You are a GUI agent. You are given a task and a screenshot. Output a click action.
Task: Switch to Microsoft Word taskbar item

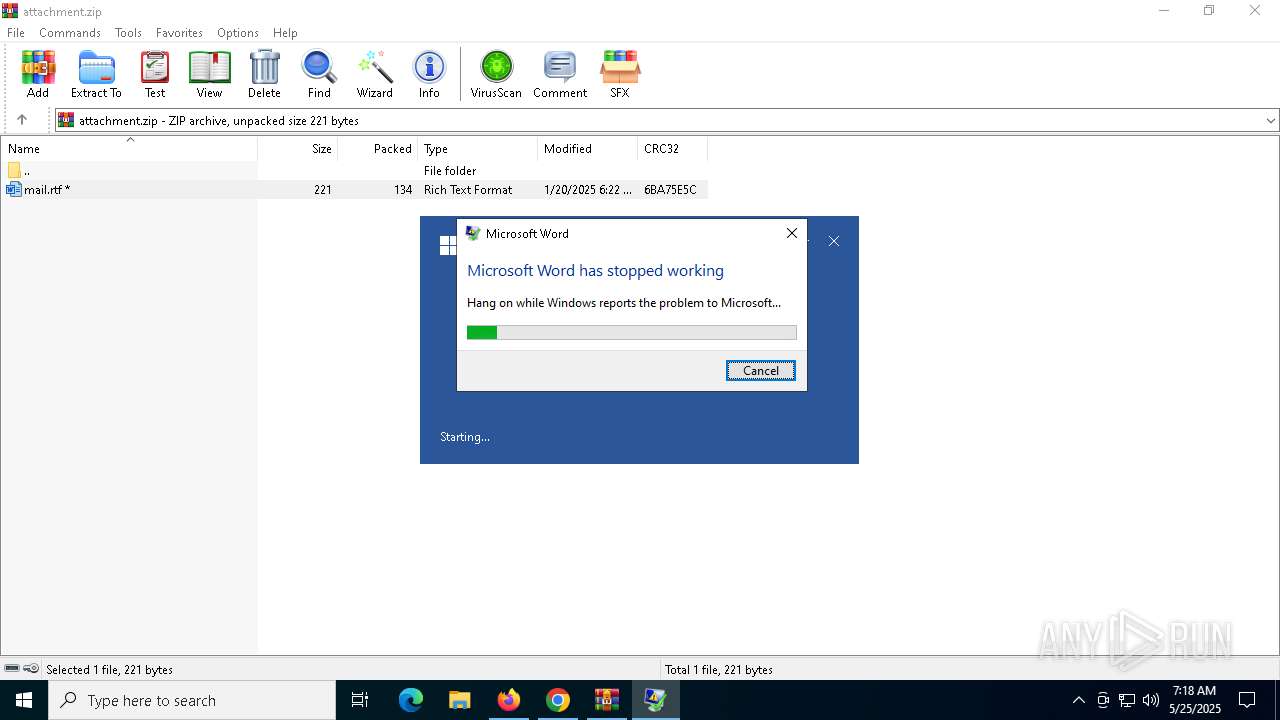656,700
